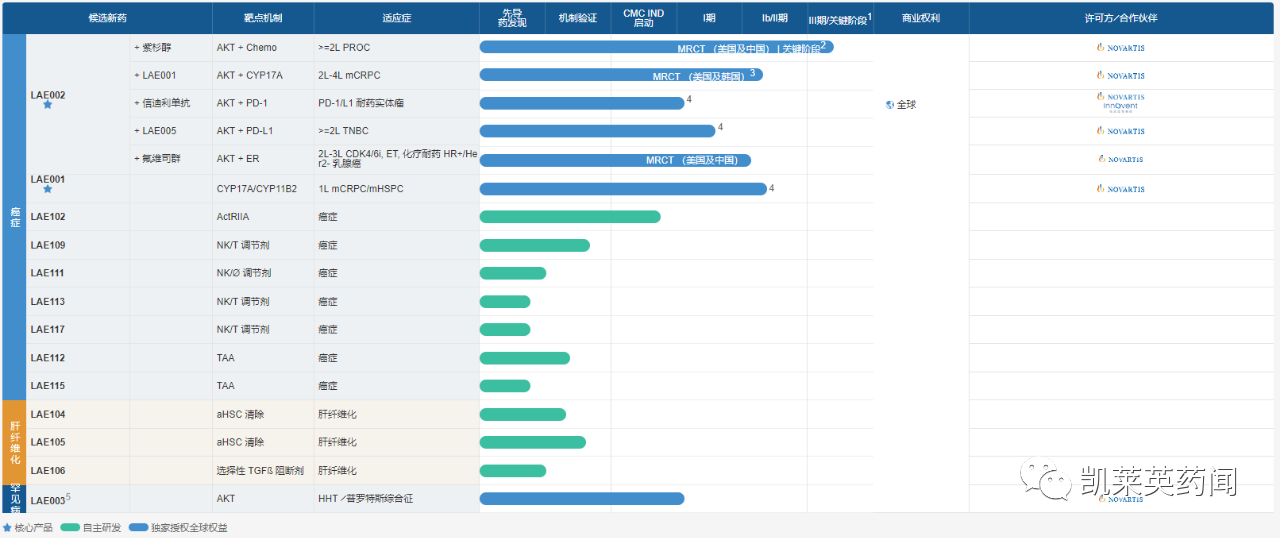The image size is (1280, 538).
Task: Click the green progress bar for LAE109
Action: click(x=534, y=245)
